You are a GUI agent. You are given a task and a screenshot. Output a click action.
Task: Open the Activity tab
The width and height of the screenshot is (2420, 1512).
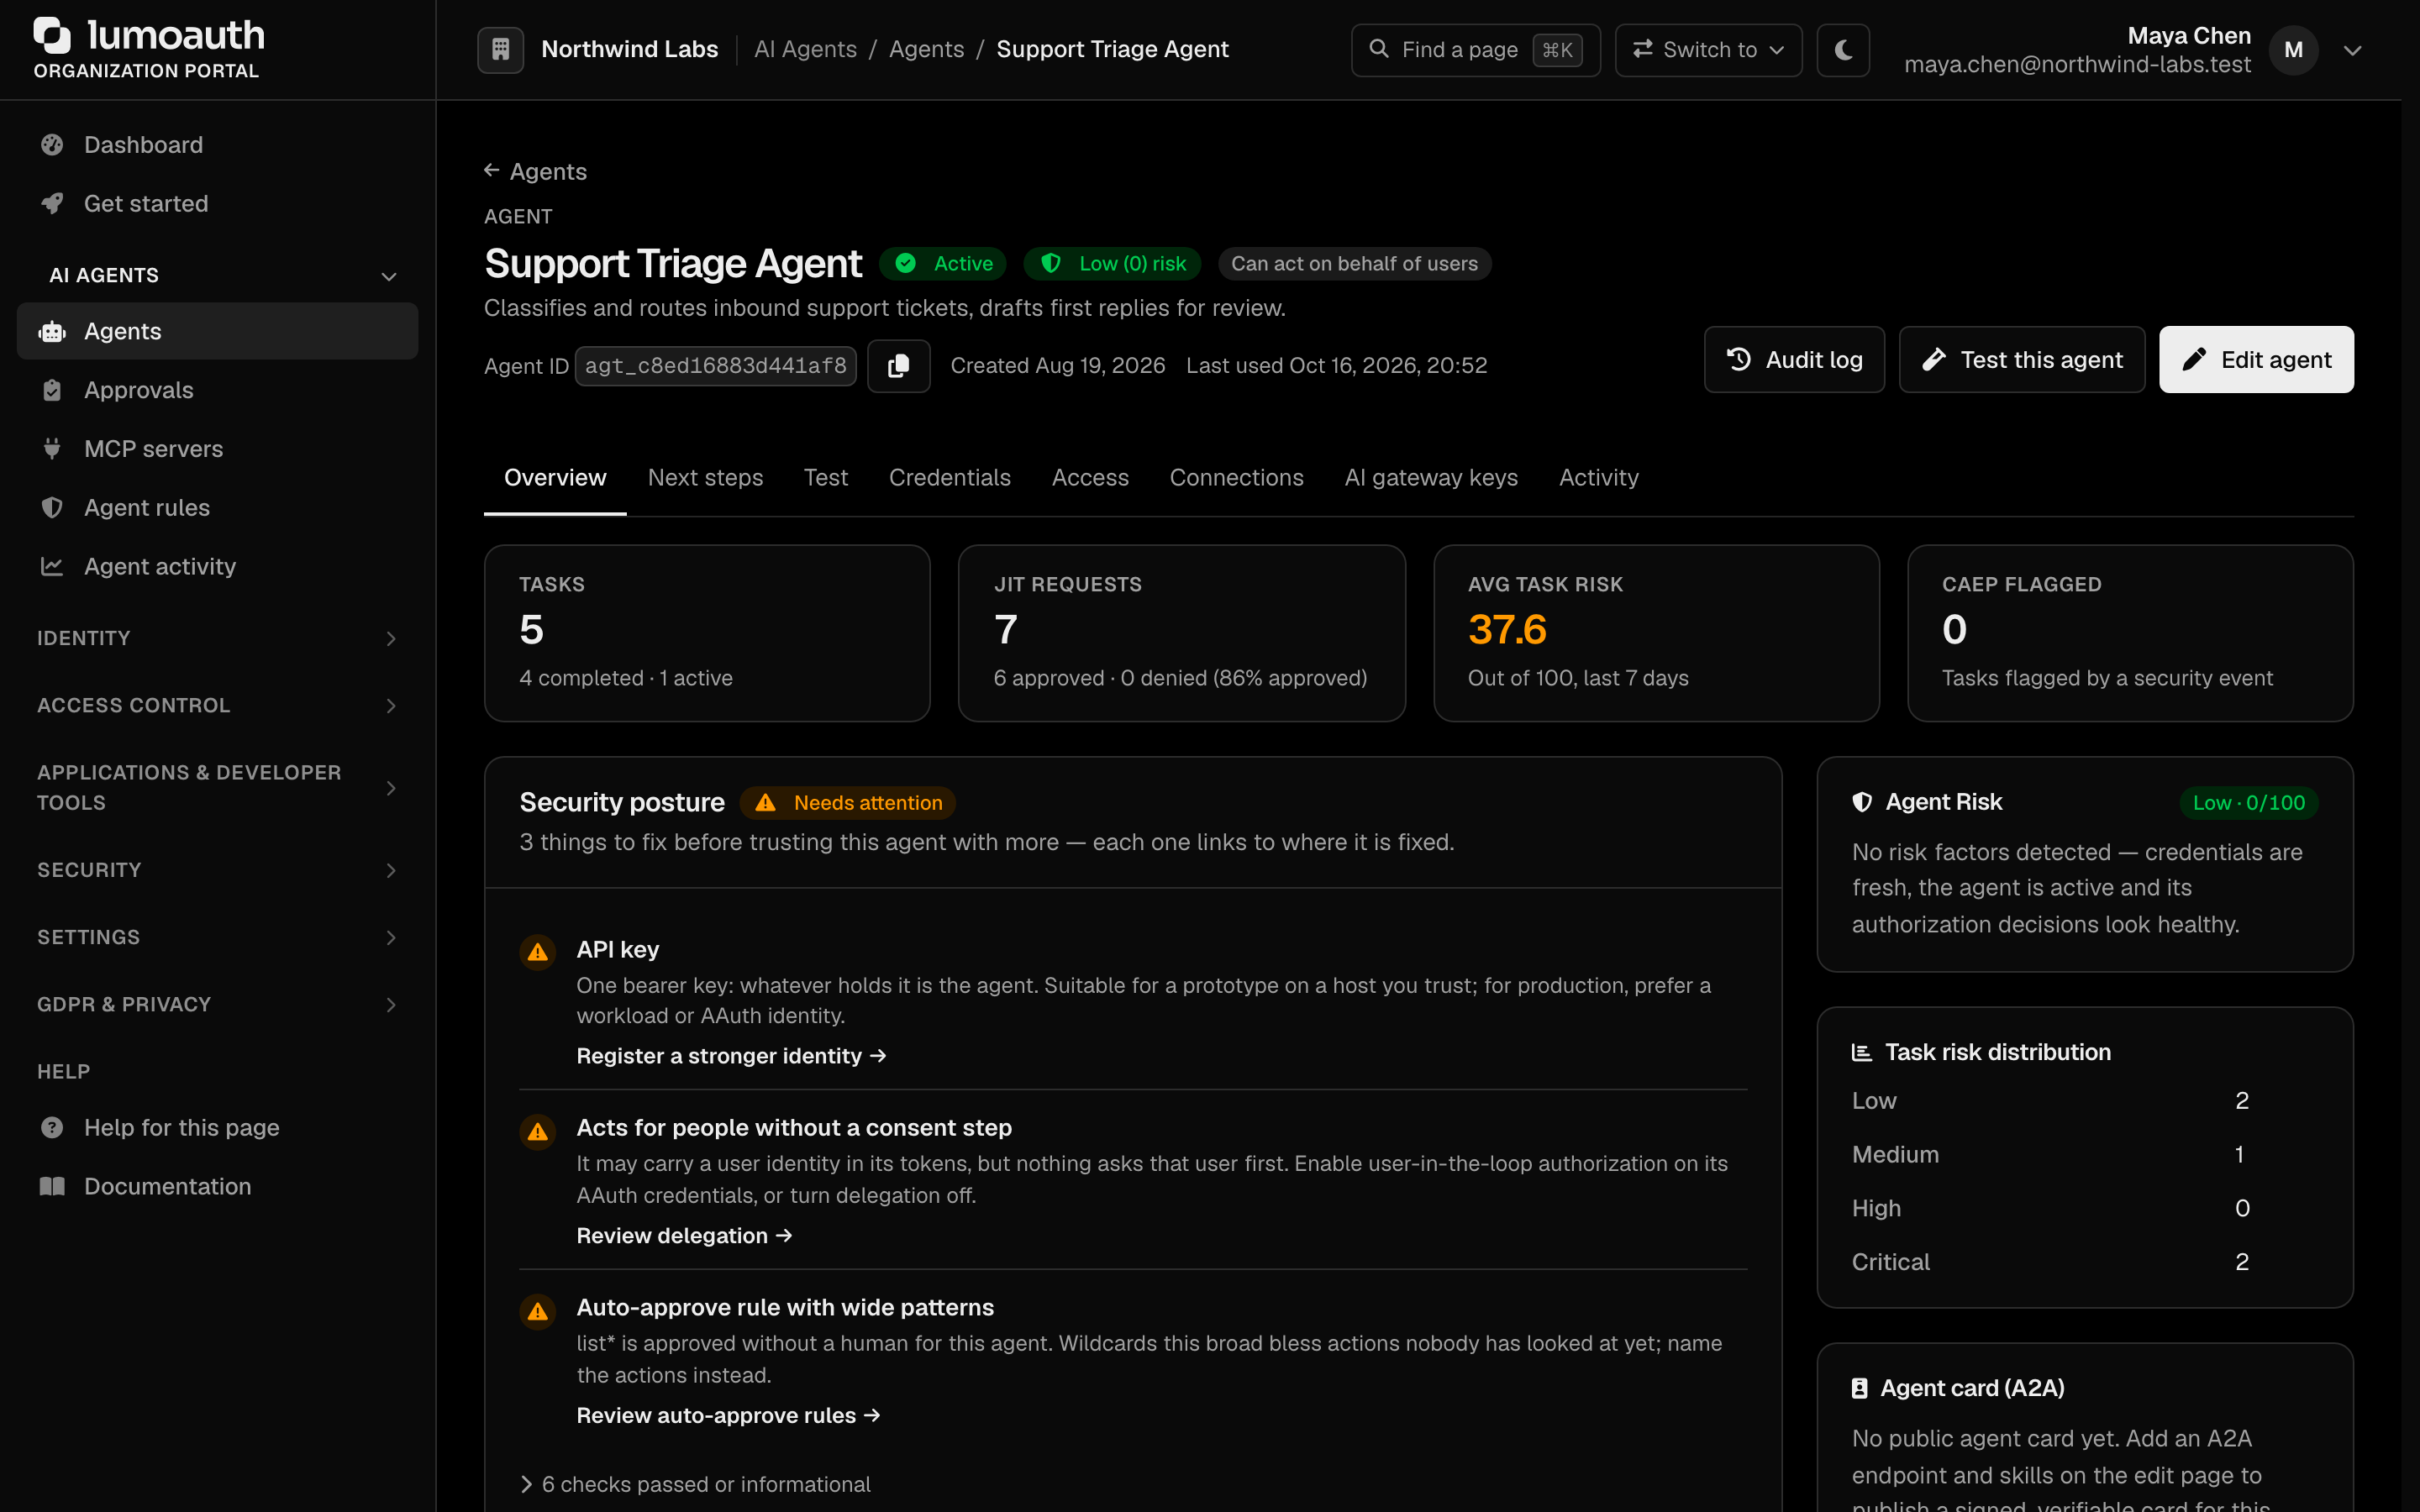1598,478
